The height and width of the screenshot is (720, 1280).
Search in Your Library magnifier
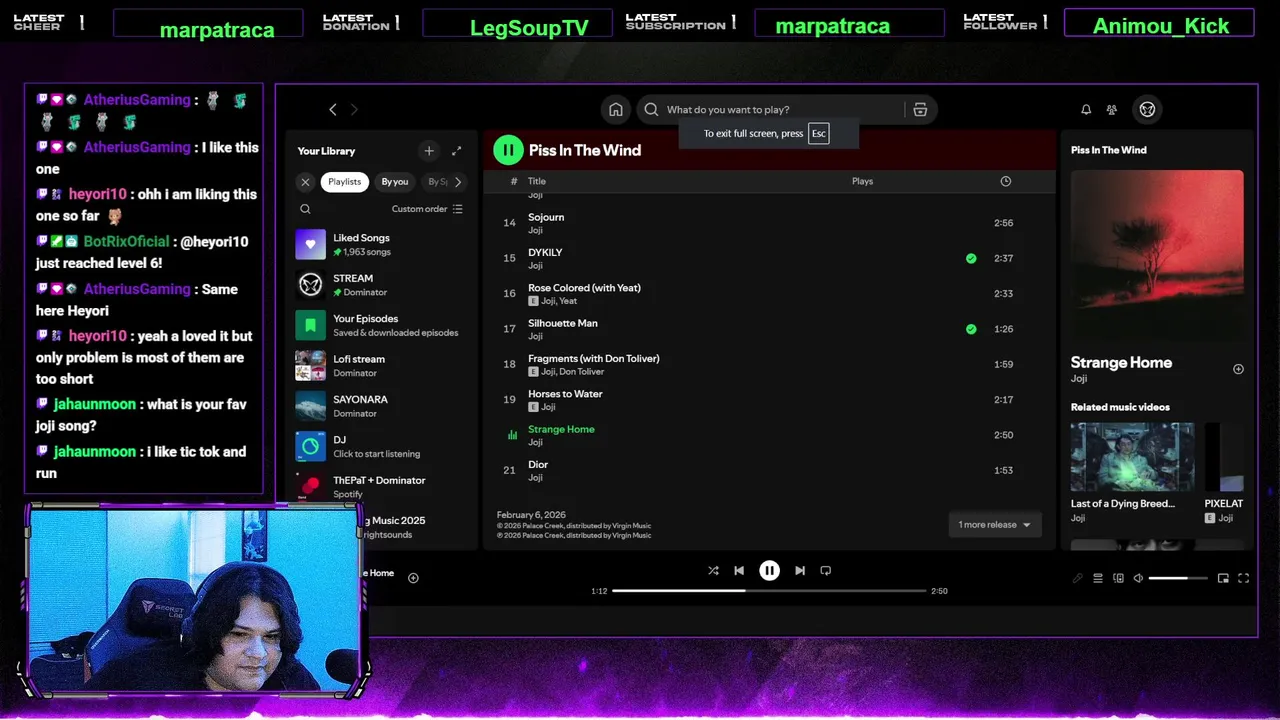(x=305, y=209)
